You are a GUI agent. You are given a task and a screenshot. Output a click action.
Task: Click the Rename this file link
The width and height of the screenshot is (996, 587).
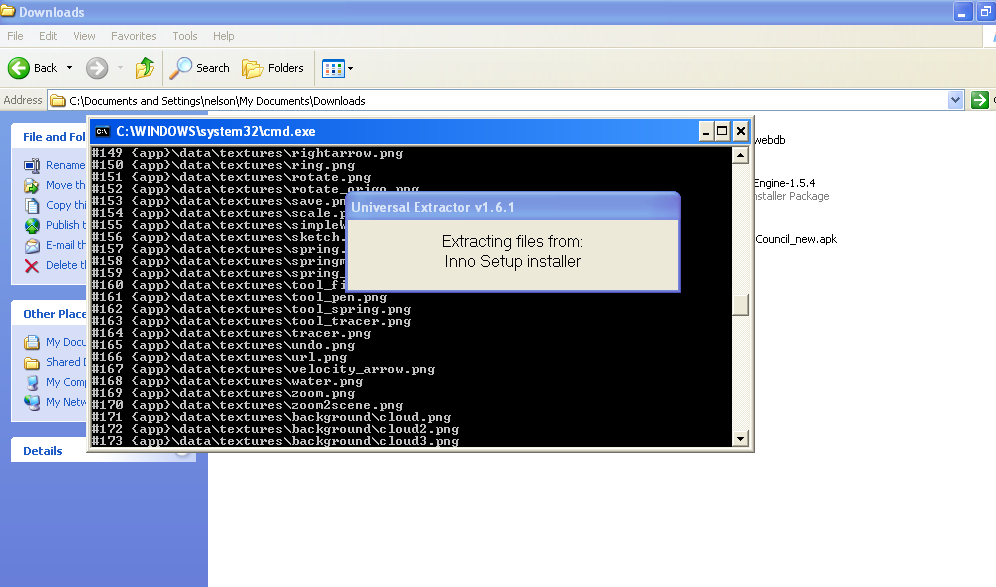[65, 165]
